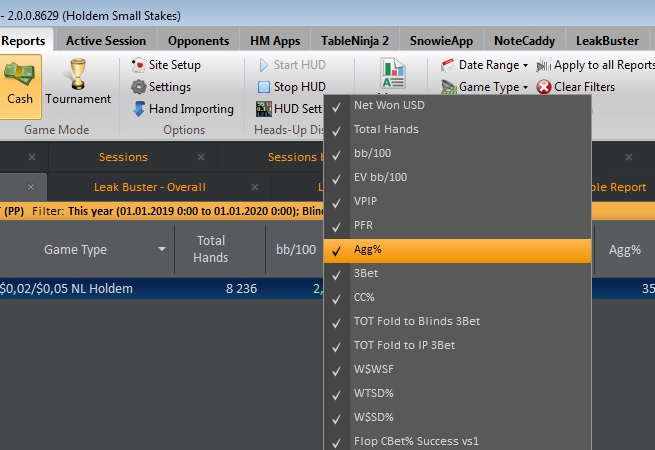Open Game Type column dropdown arrow
The image size is (655, 450).
162,249
